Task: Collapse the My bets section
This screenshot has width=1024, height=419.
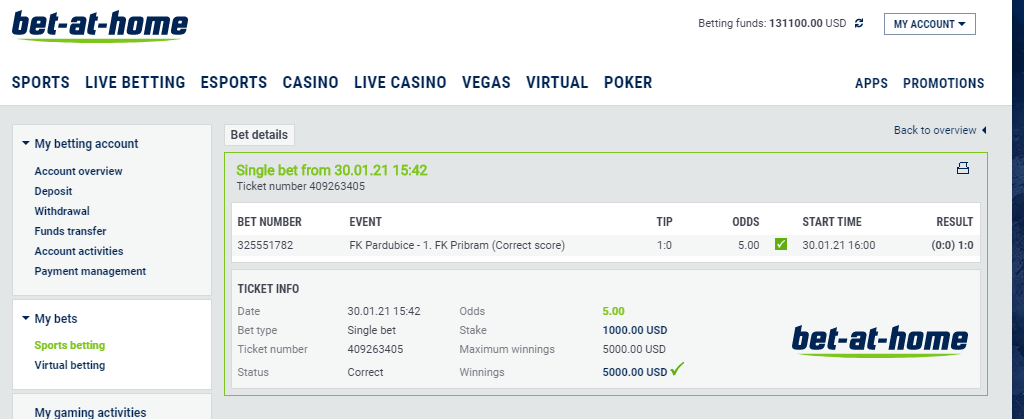Action: pos(26,318)
